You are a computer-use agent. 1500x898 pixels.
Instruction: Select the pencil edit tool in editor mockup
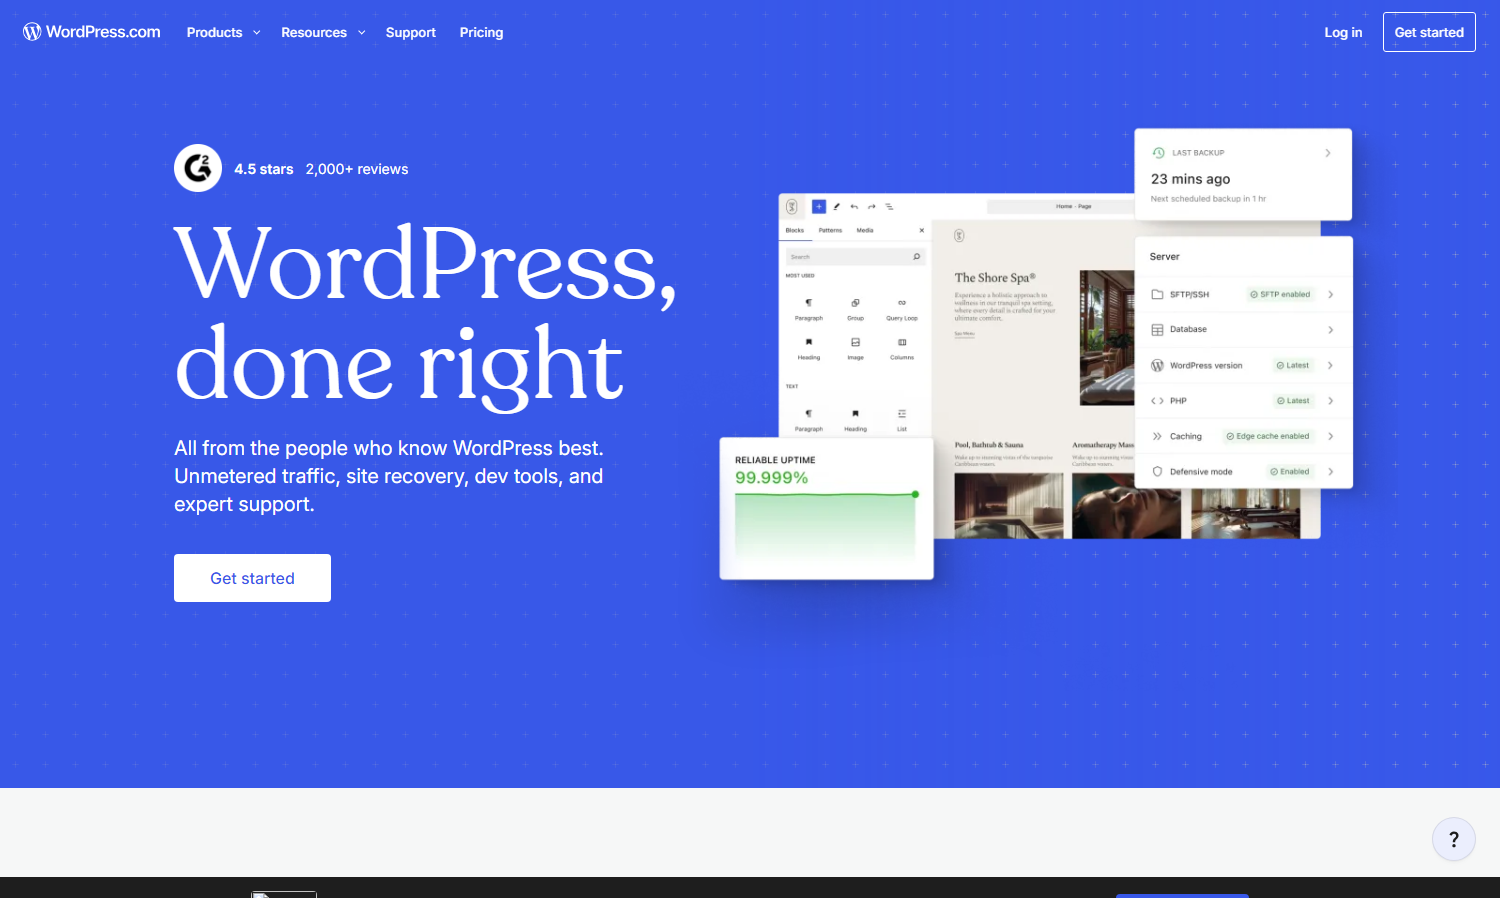point(836,206)
